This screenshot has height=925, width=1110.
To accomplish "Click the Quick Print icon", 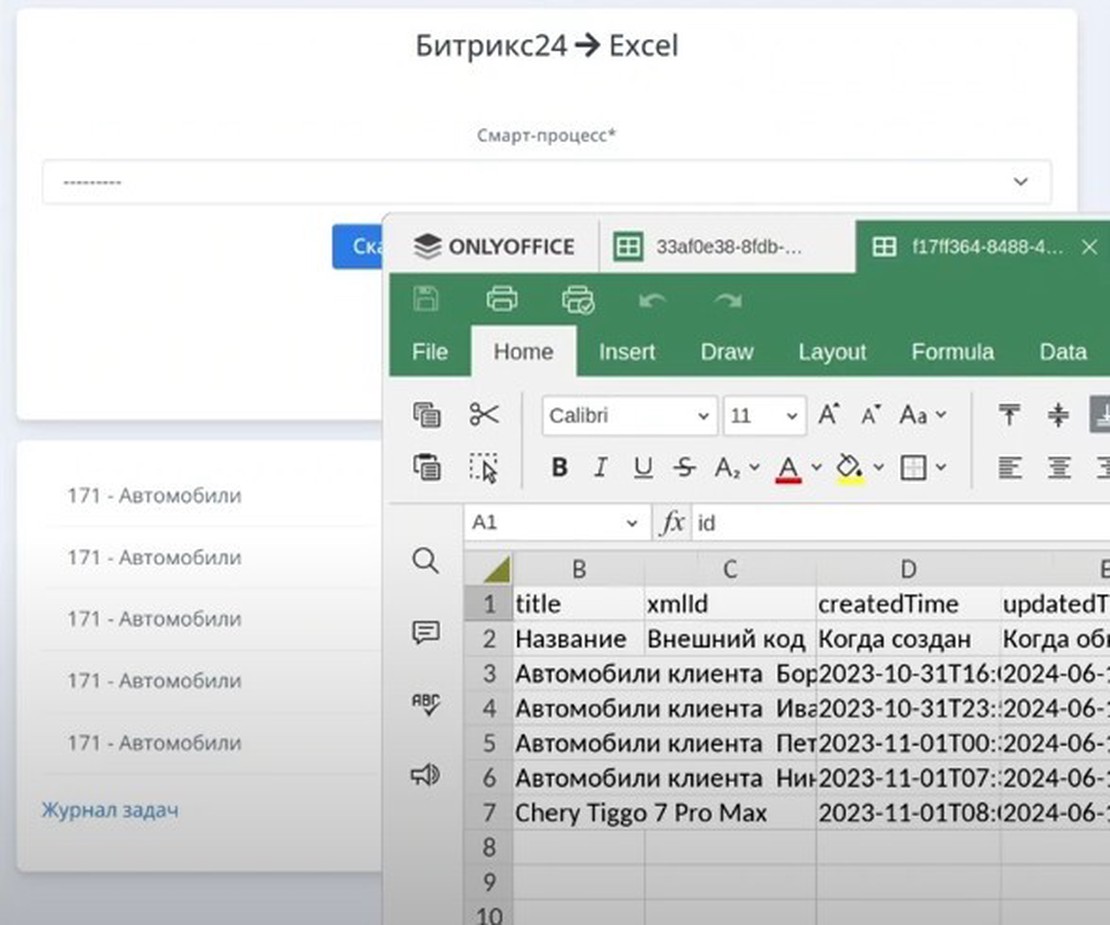I will pos(578,299).
